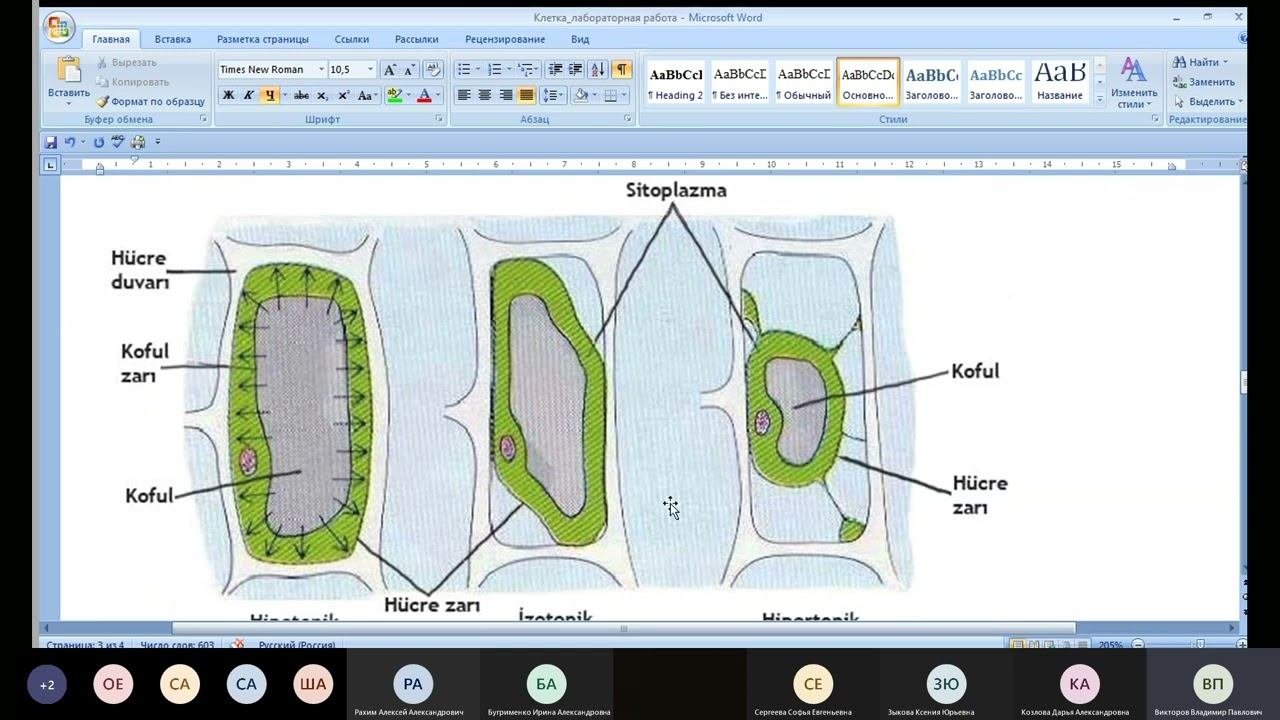
Task: Click the Change Styles (Изменить стили) button
Action: click(1133, 82)
